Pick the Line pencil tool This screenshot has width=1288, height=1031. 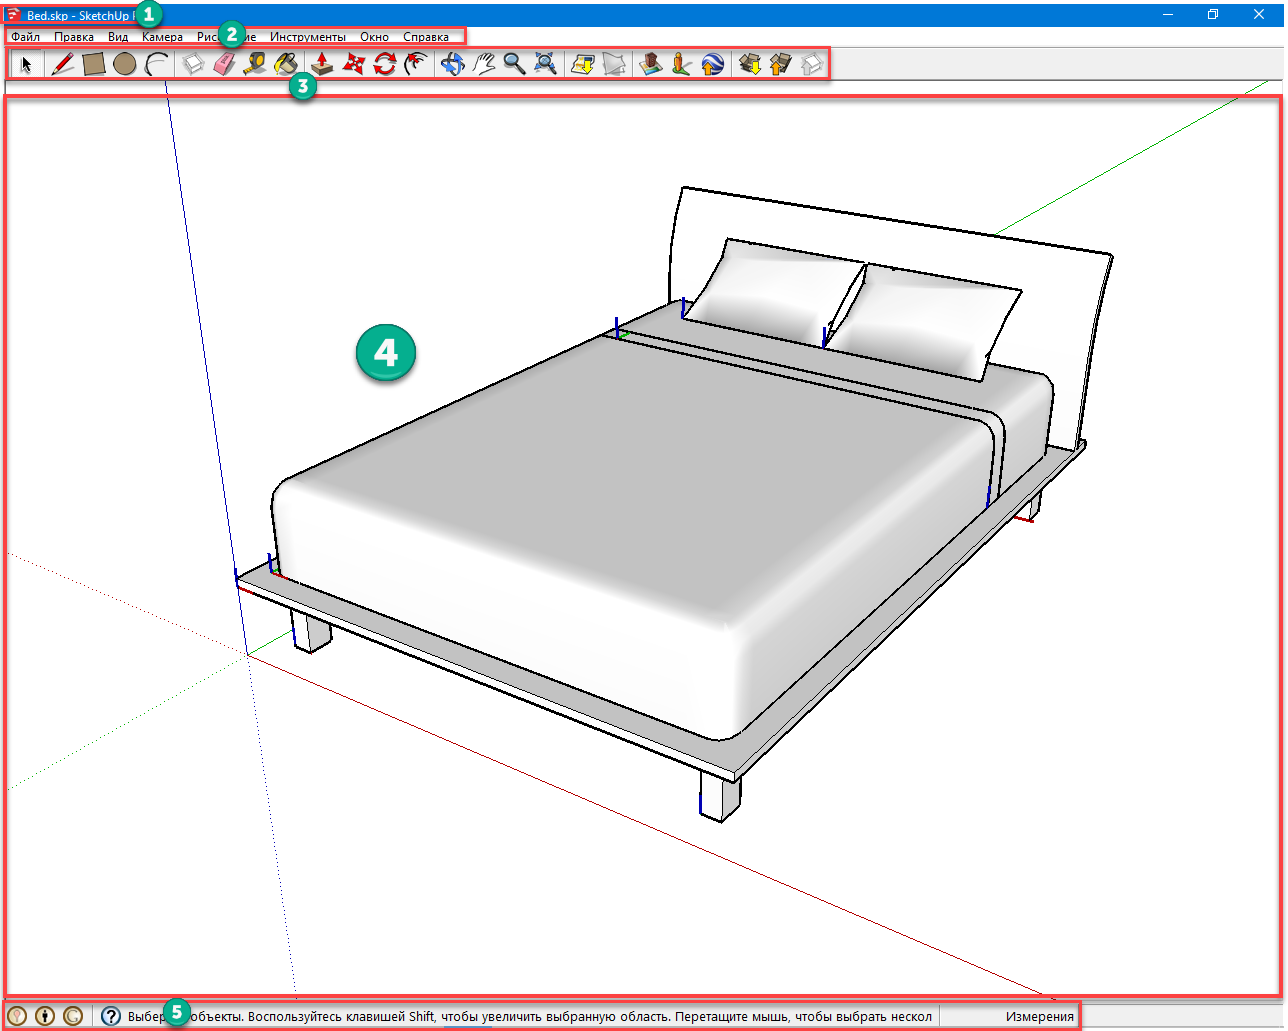pyautogui.click(x=62, y=65)
